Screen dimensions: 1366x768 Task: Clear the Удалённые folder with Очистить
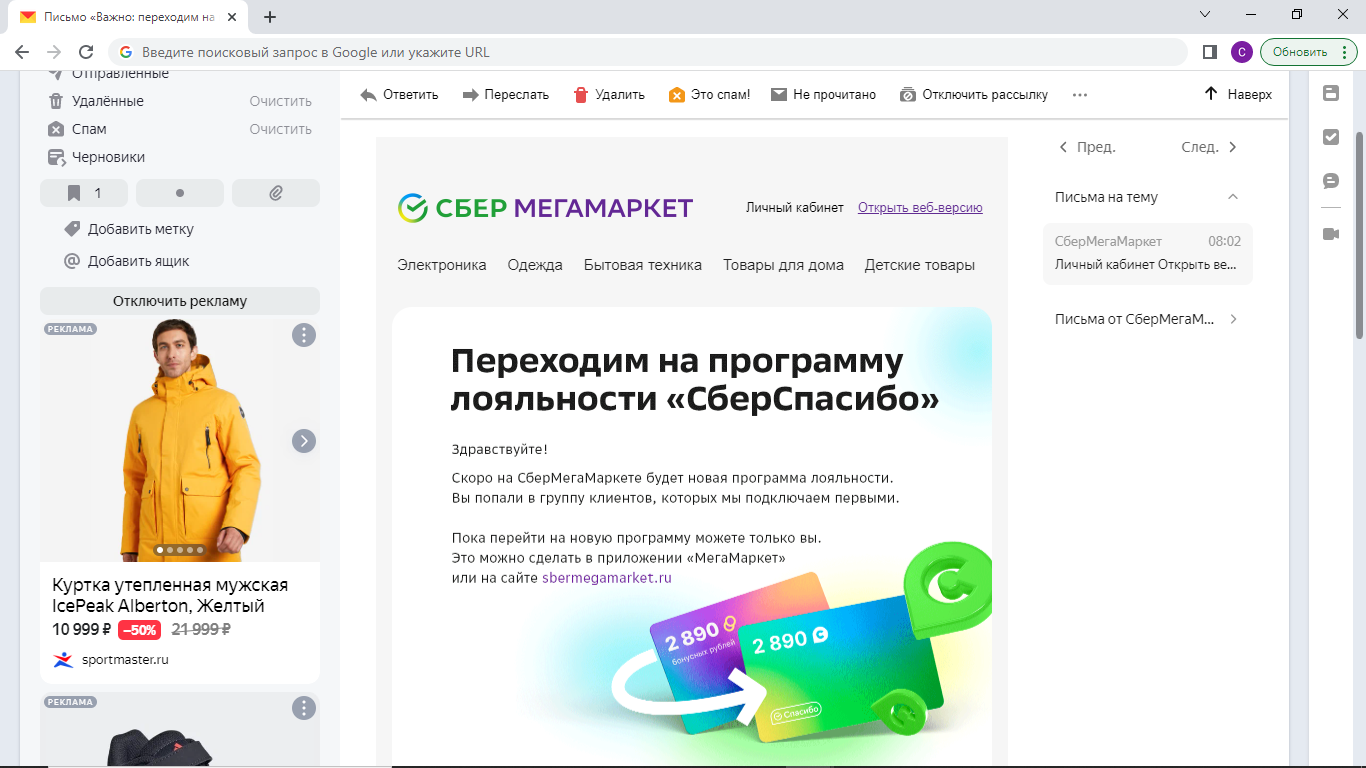(x=281, y=101)
